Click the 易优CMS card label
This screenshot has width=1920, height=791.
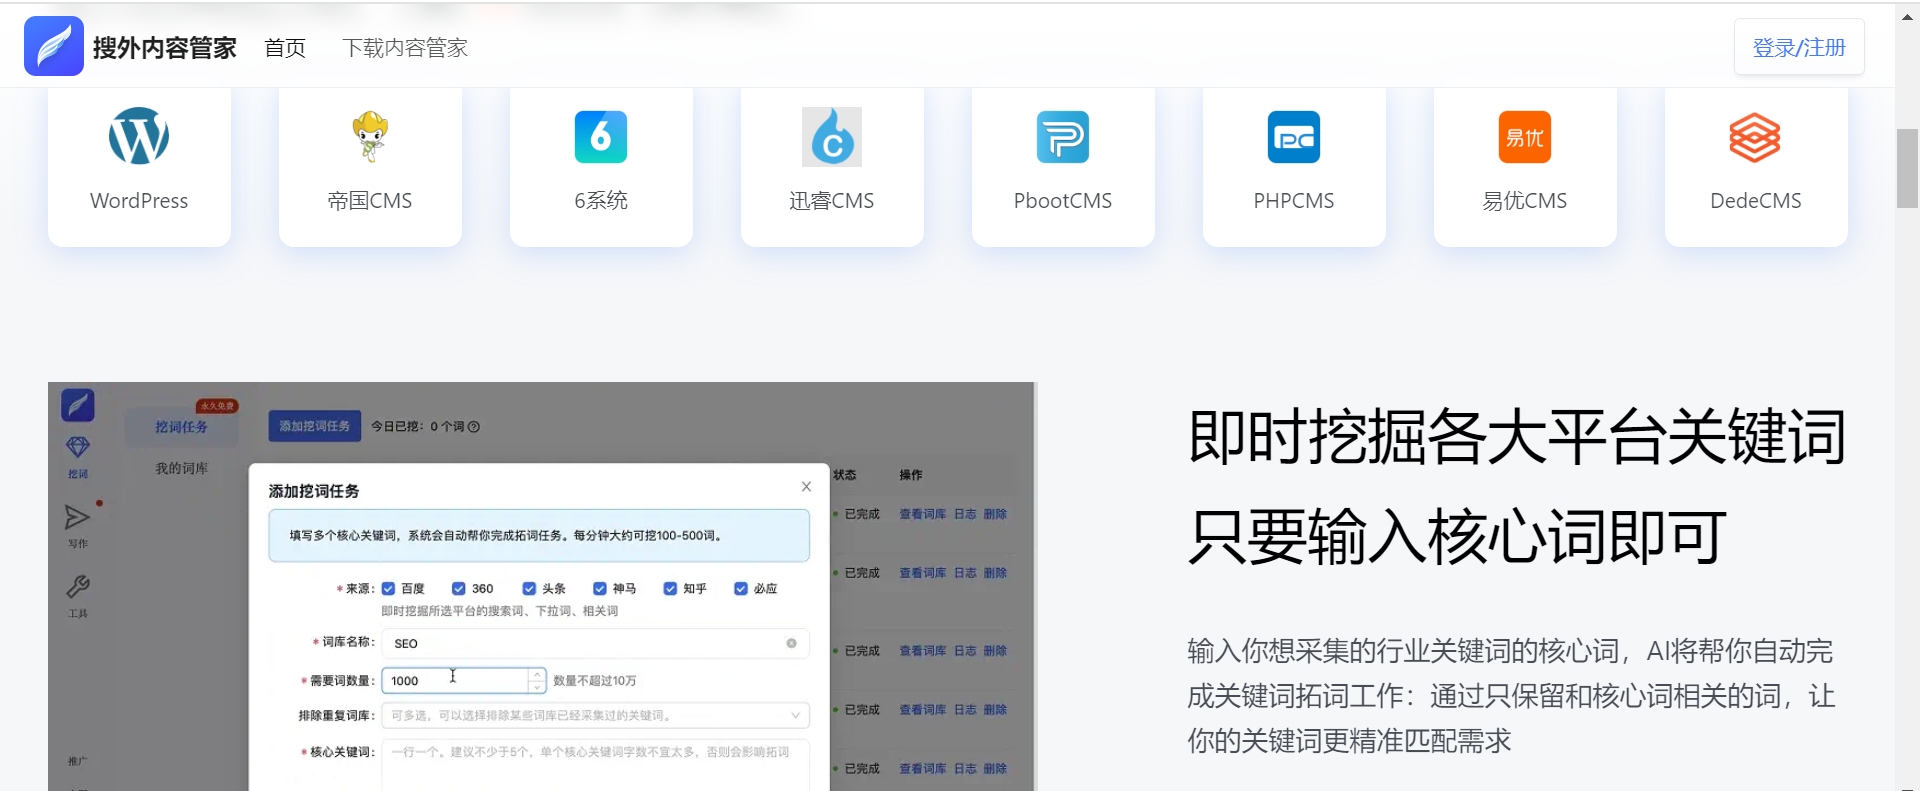tap(1525, 201)
